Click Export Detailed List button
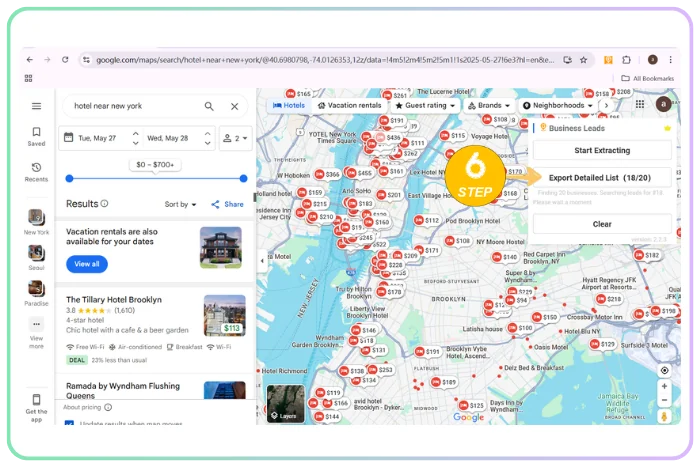700x471 pixels. [602, 178]
